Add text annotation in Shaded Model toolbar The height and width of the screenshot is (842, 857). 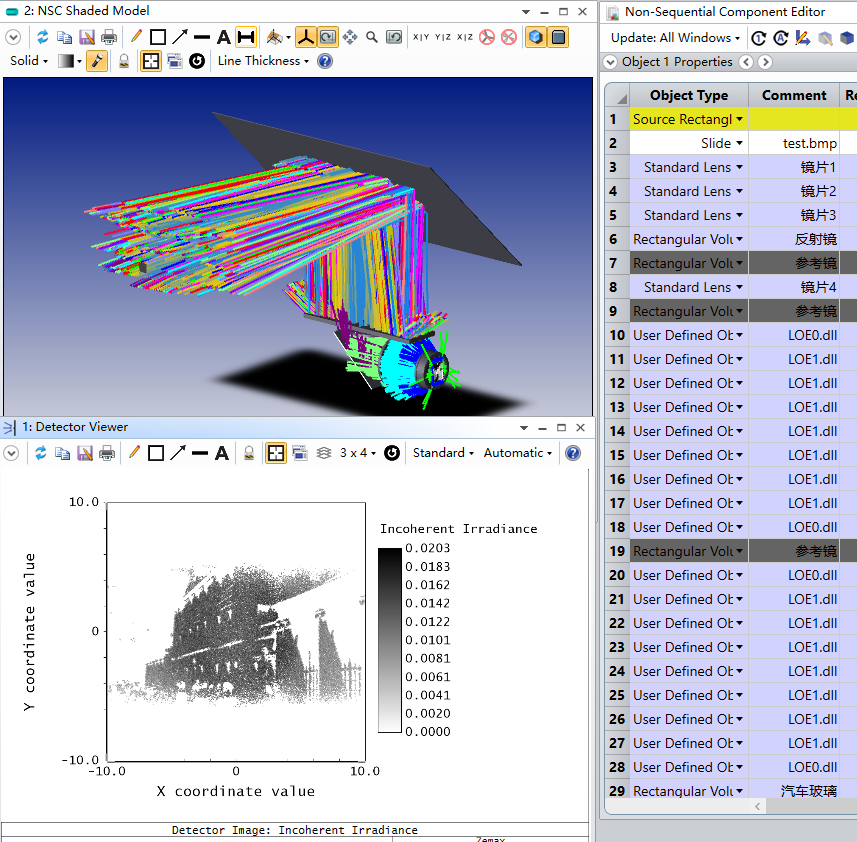point(224,37)
